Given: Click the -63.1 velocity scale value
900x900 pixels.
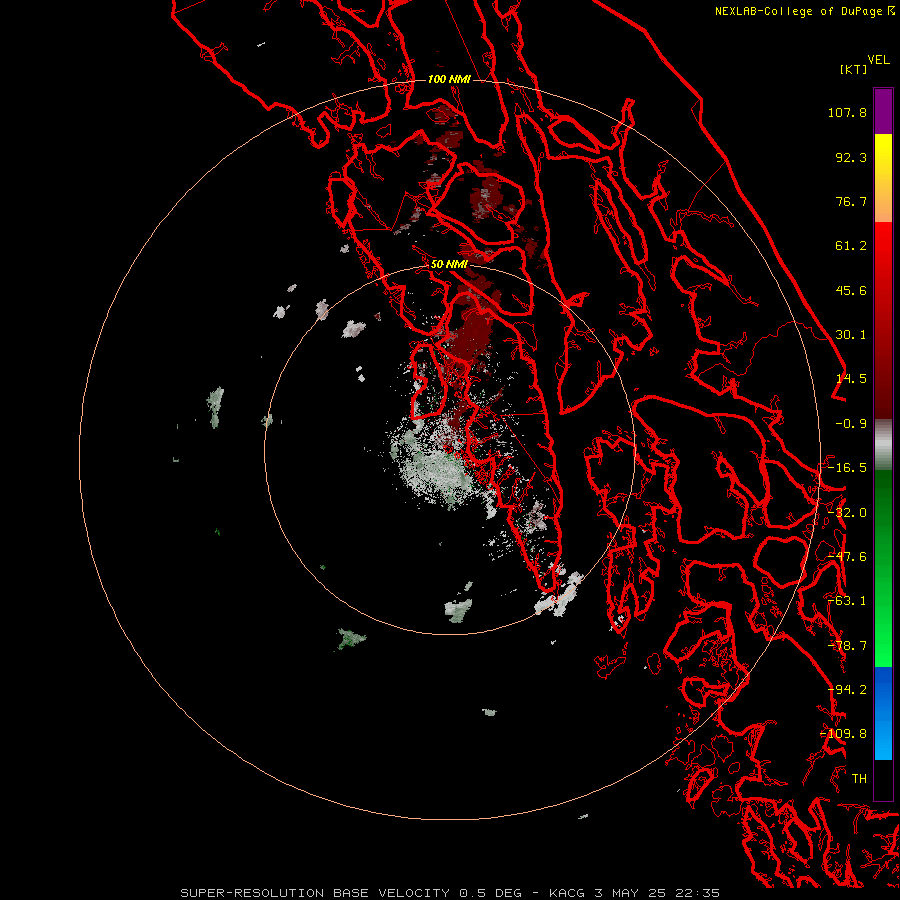Looking at the screenshot, I should tap(847, 601).
